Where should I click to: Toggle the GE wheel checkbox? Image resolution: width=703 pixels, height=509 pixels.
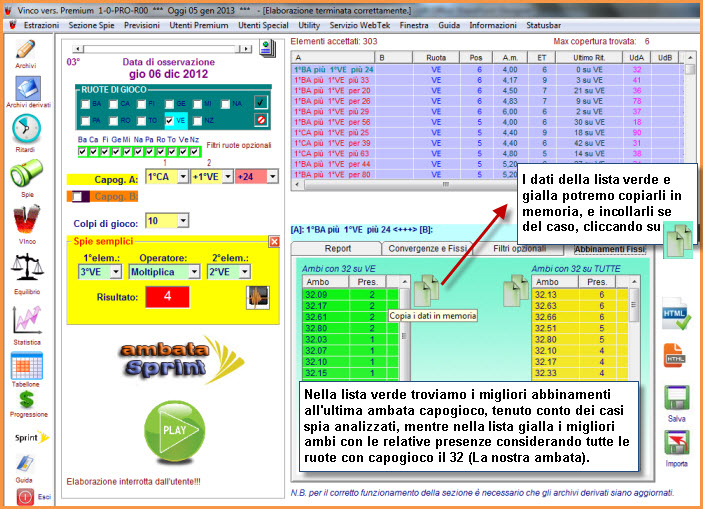coord(169,104)
